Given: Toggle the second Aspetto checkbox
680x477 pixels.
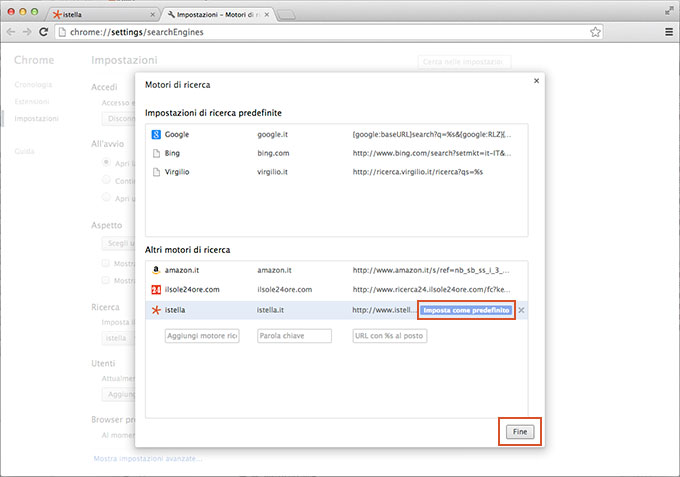Looking at the screenshot, I should pyautogui.click(x=105, y=280).
